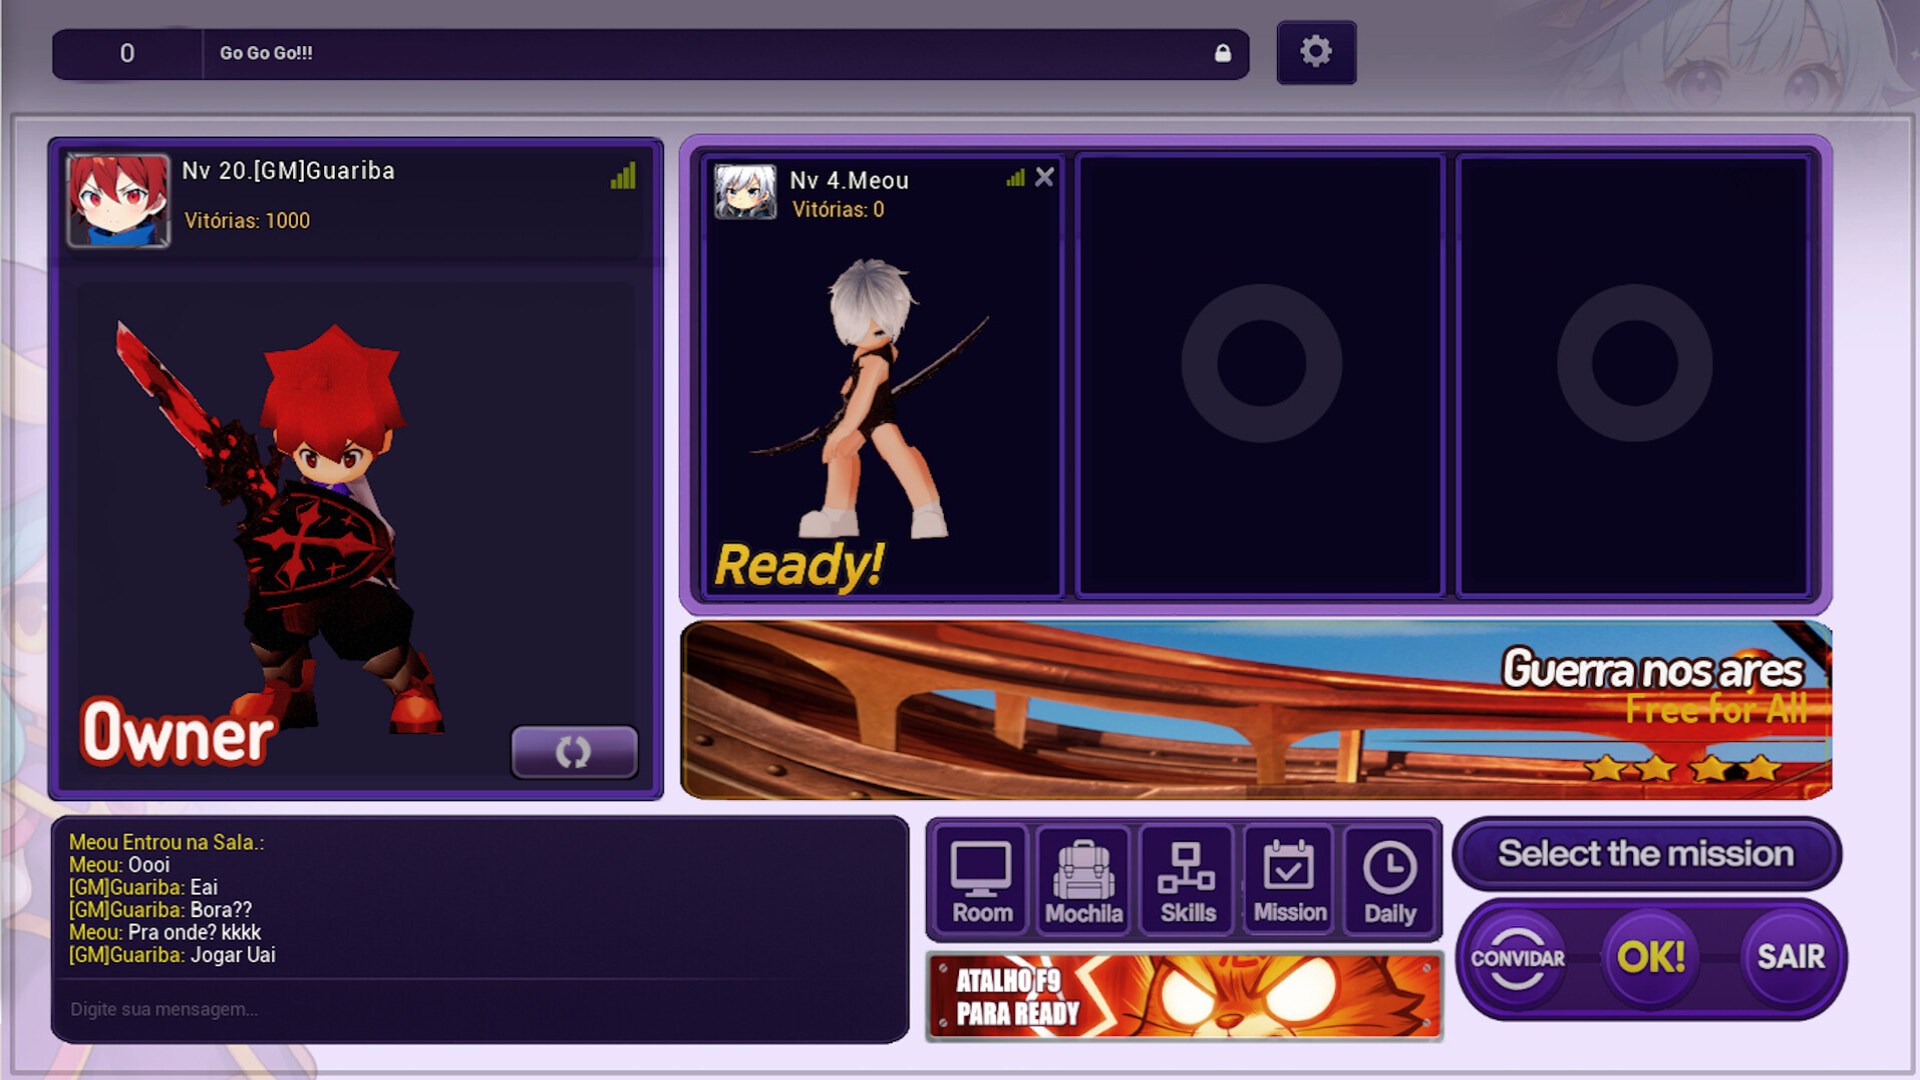Viewport: 1920px width, 1080px height.
Task: Click the Convidar invite button
Action: tap(1517, 958)
